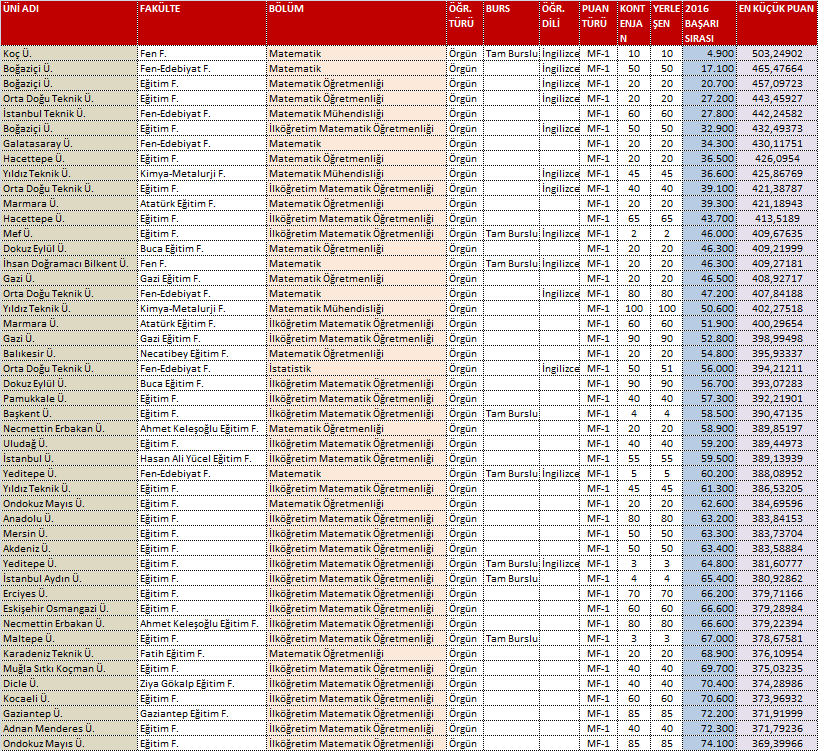Select the Dicle Ü. cell
This screenshot has width=834, height=751.
point(69,683)
